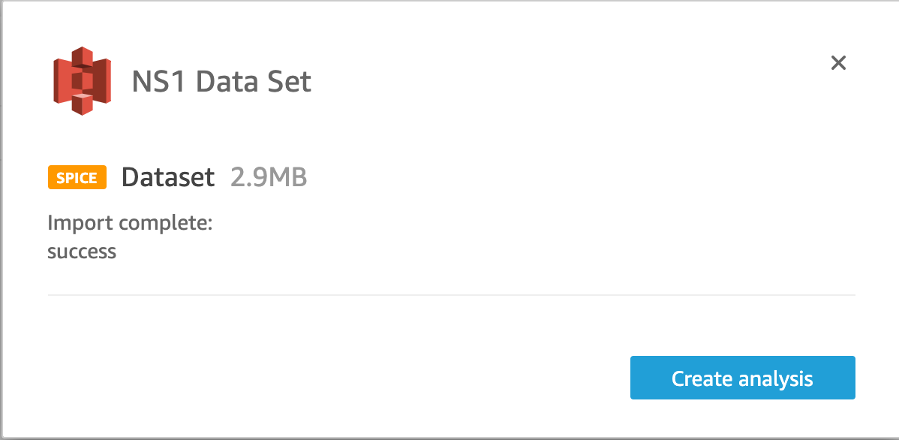Click the X at dialog's upper corner
Image resolution: width=900 pixels, height=440 pixels.
click(x=839, y=63)
